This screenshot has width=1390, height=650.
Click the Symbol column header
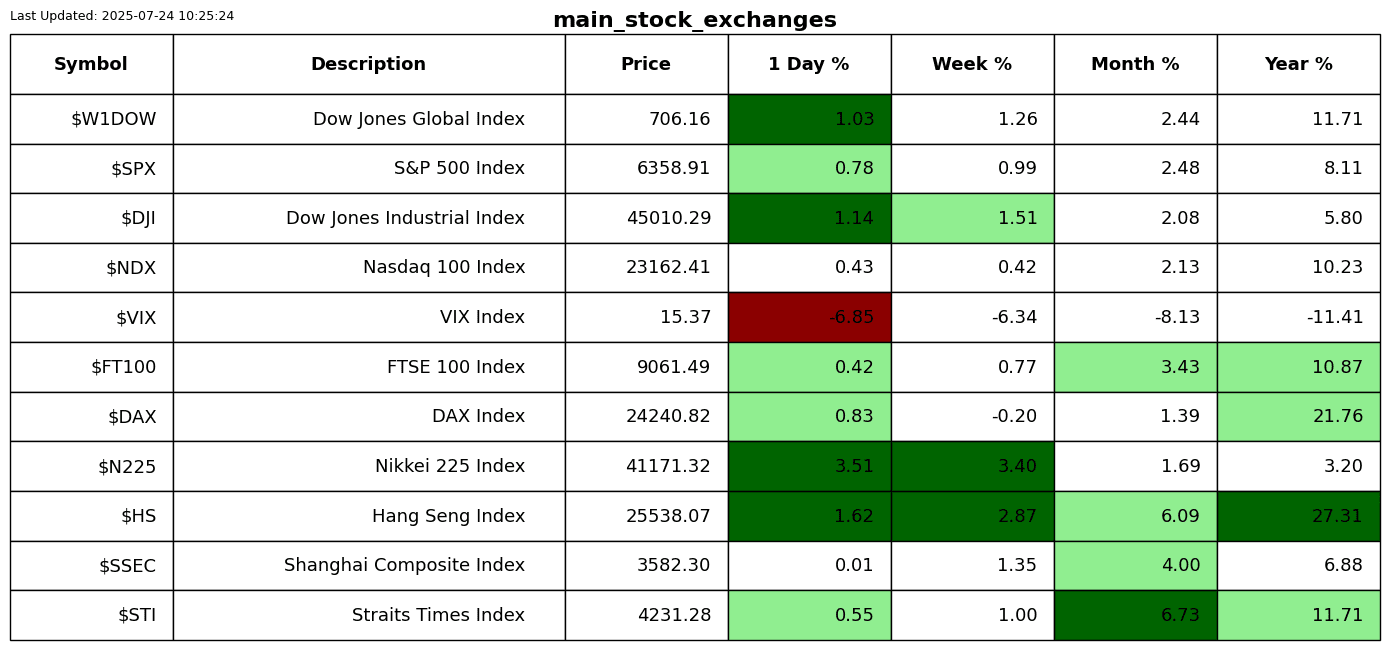(x=91, y=64)
